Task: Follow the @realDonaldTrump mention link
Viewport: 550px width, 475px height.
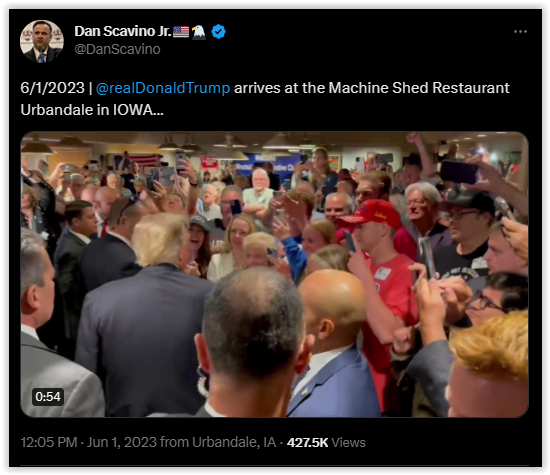Action: 163,88
